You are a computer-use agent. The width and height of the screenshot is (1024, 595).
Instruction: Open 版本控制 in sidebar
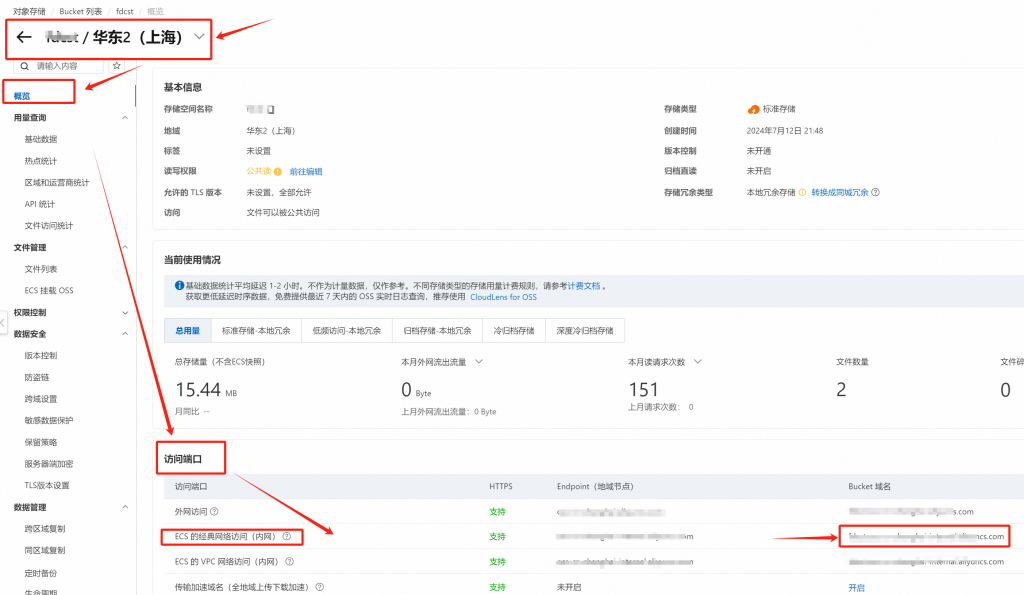coord(40,355)
